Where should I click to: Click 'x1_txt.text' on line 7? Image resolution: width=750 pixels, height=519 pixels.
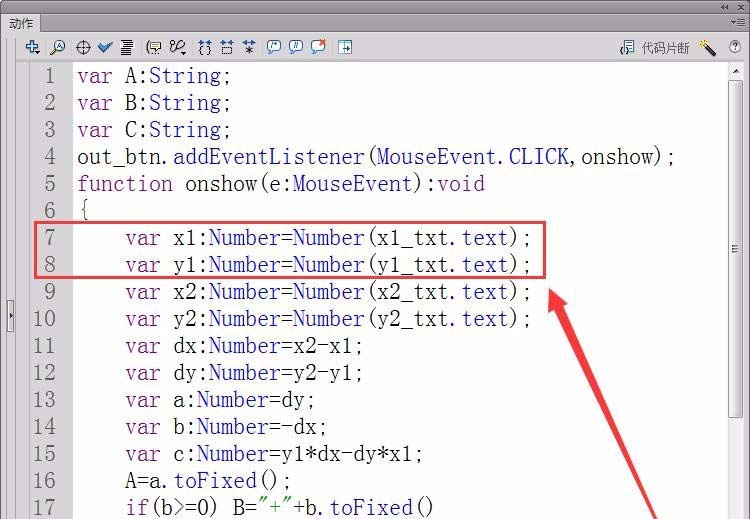click(442, 238)
